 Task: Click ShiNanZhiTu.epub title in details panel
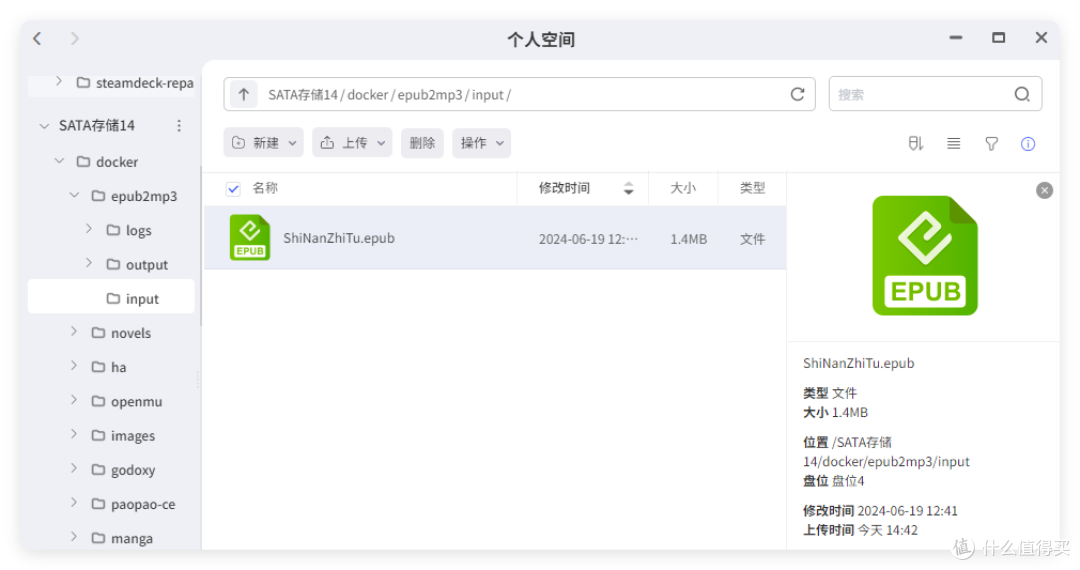click(x=858, y=363)
